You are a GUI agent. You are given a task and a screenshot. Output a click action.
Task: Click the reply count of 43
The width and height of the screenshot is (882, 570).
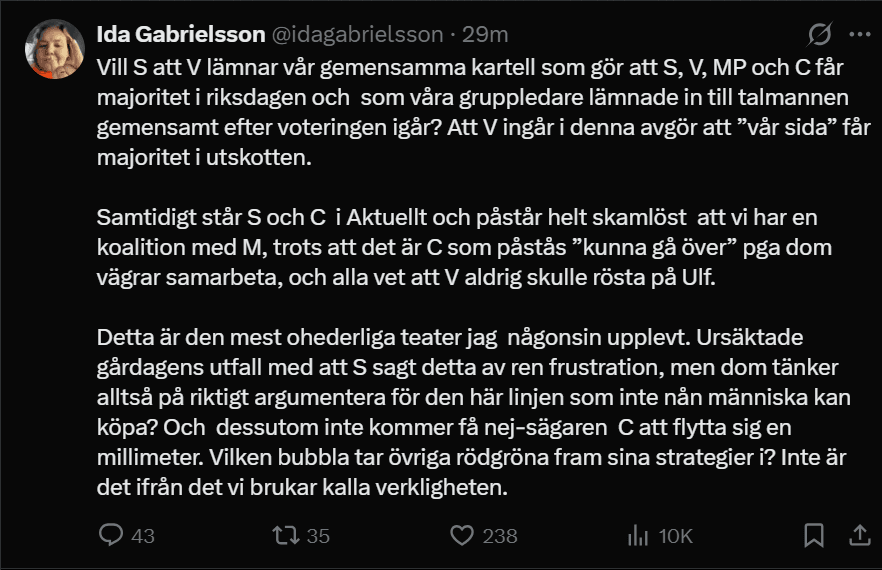[143, 536]
